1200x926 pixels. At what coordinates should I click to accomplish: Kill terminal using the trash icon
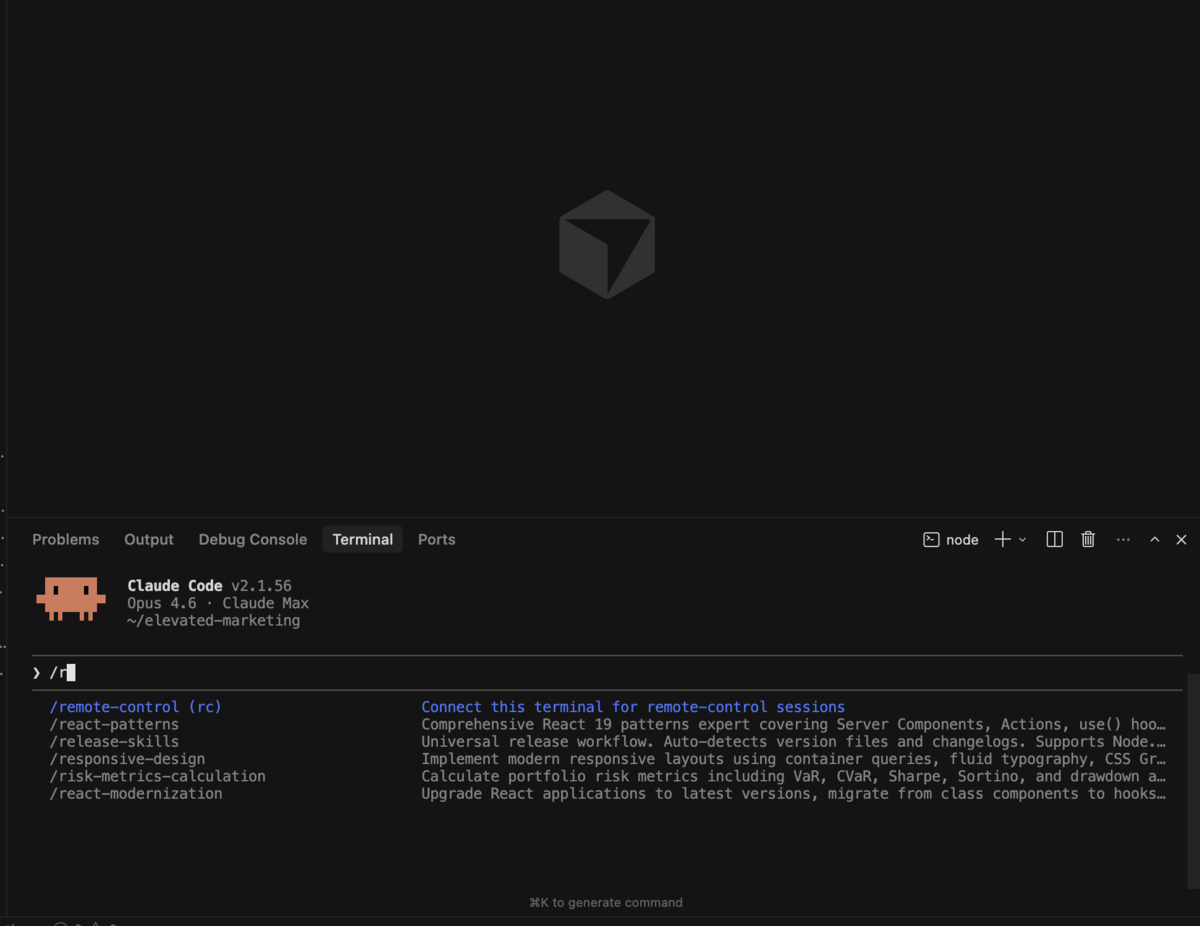point(1088,540)
